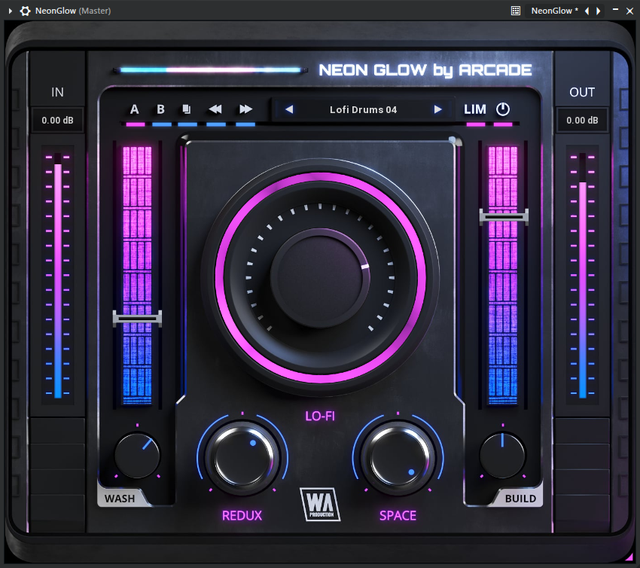Toggle the power bypass button
Viewport: 640px width, 568px height.
pyautogui.click(x=502, y=109)
